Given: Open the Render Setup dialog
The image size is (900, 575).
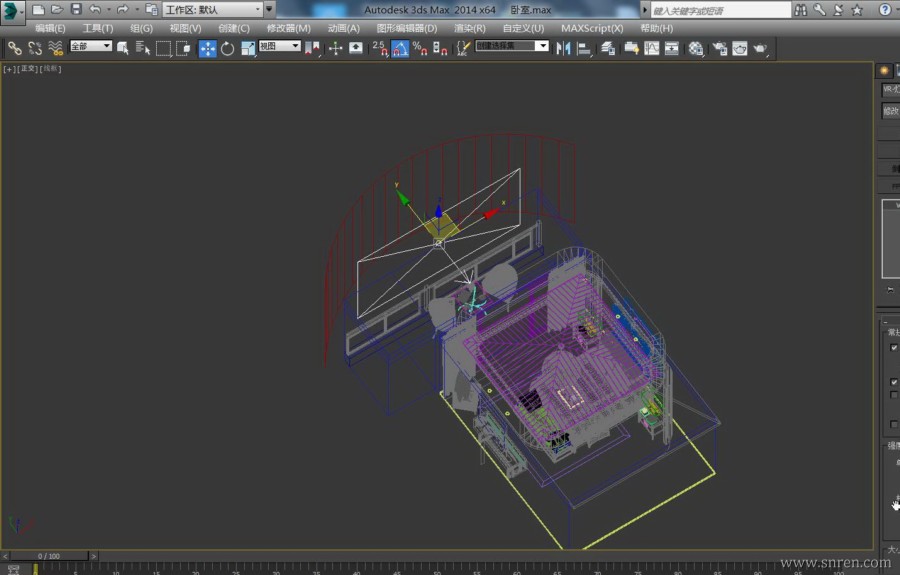Looking at the screenshot, I should [720, 49].
